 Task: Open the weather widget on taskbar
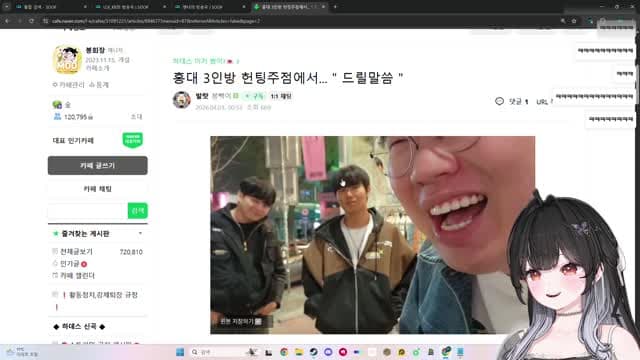tap(22, 352)
